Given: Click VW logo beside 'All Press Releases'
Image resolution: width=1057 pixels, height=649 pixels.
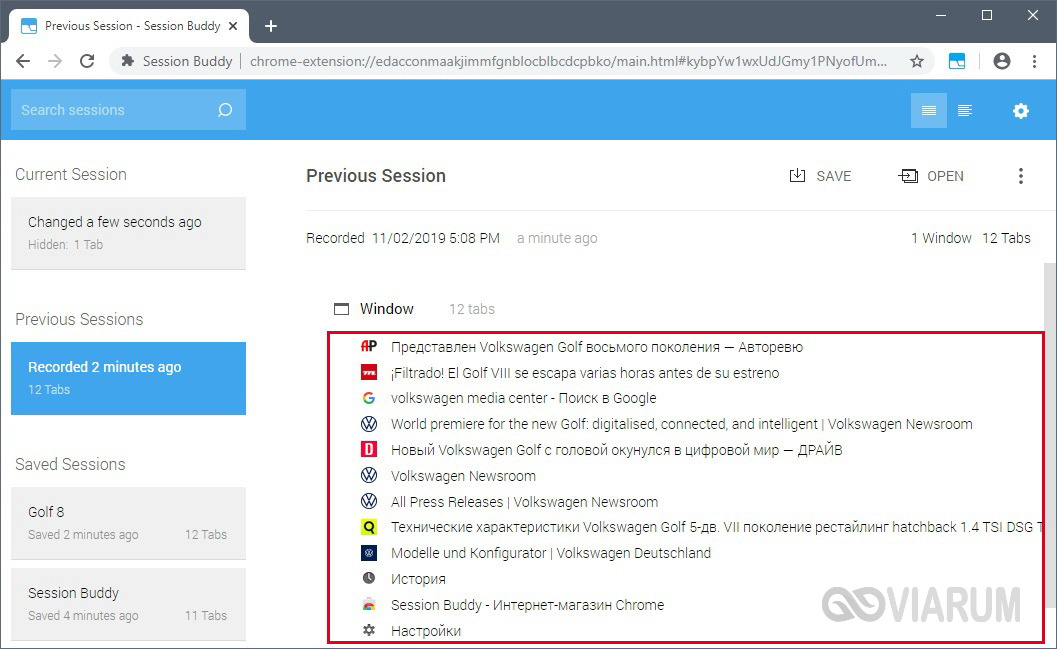Looking at the screenshot, I should point(369,501).
